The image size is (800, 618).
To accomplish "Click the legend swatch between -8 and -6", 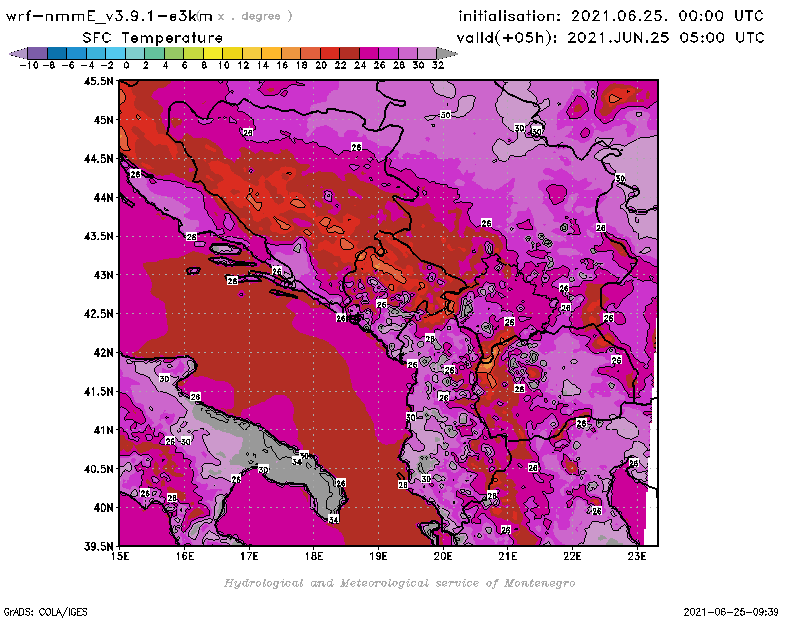I will click(57, 53).
